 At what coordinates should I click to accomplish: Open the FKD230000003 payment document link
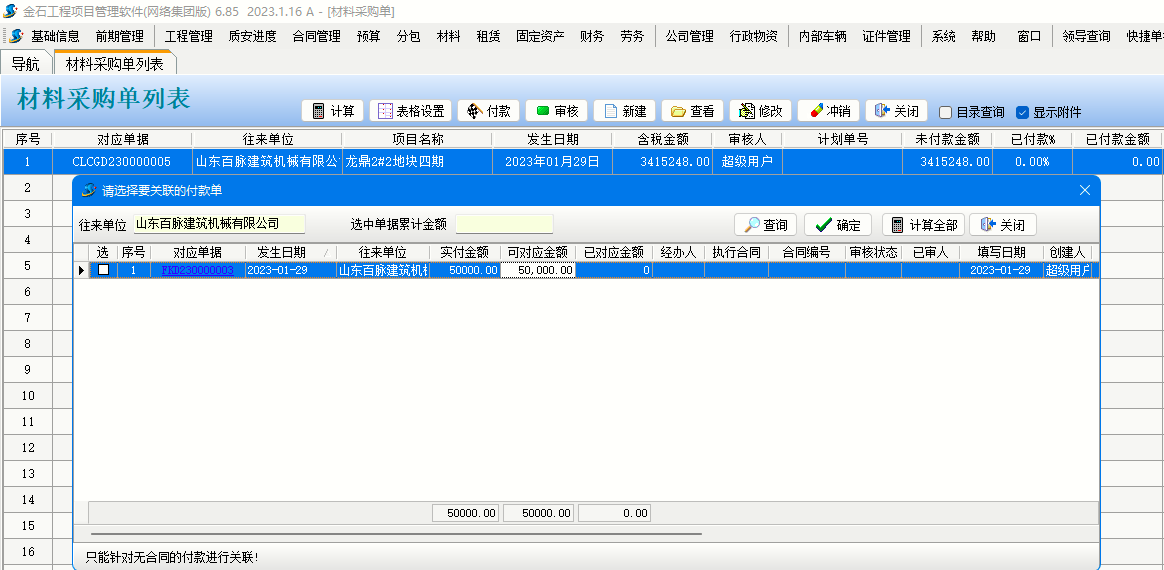click(197, 270)
